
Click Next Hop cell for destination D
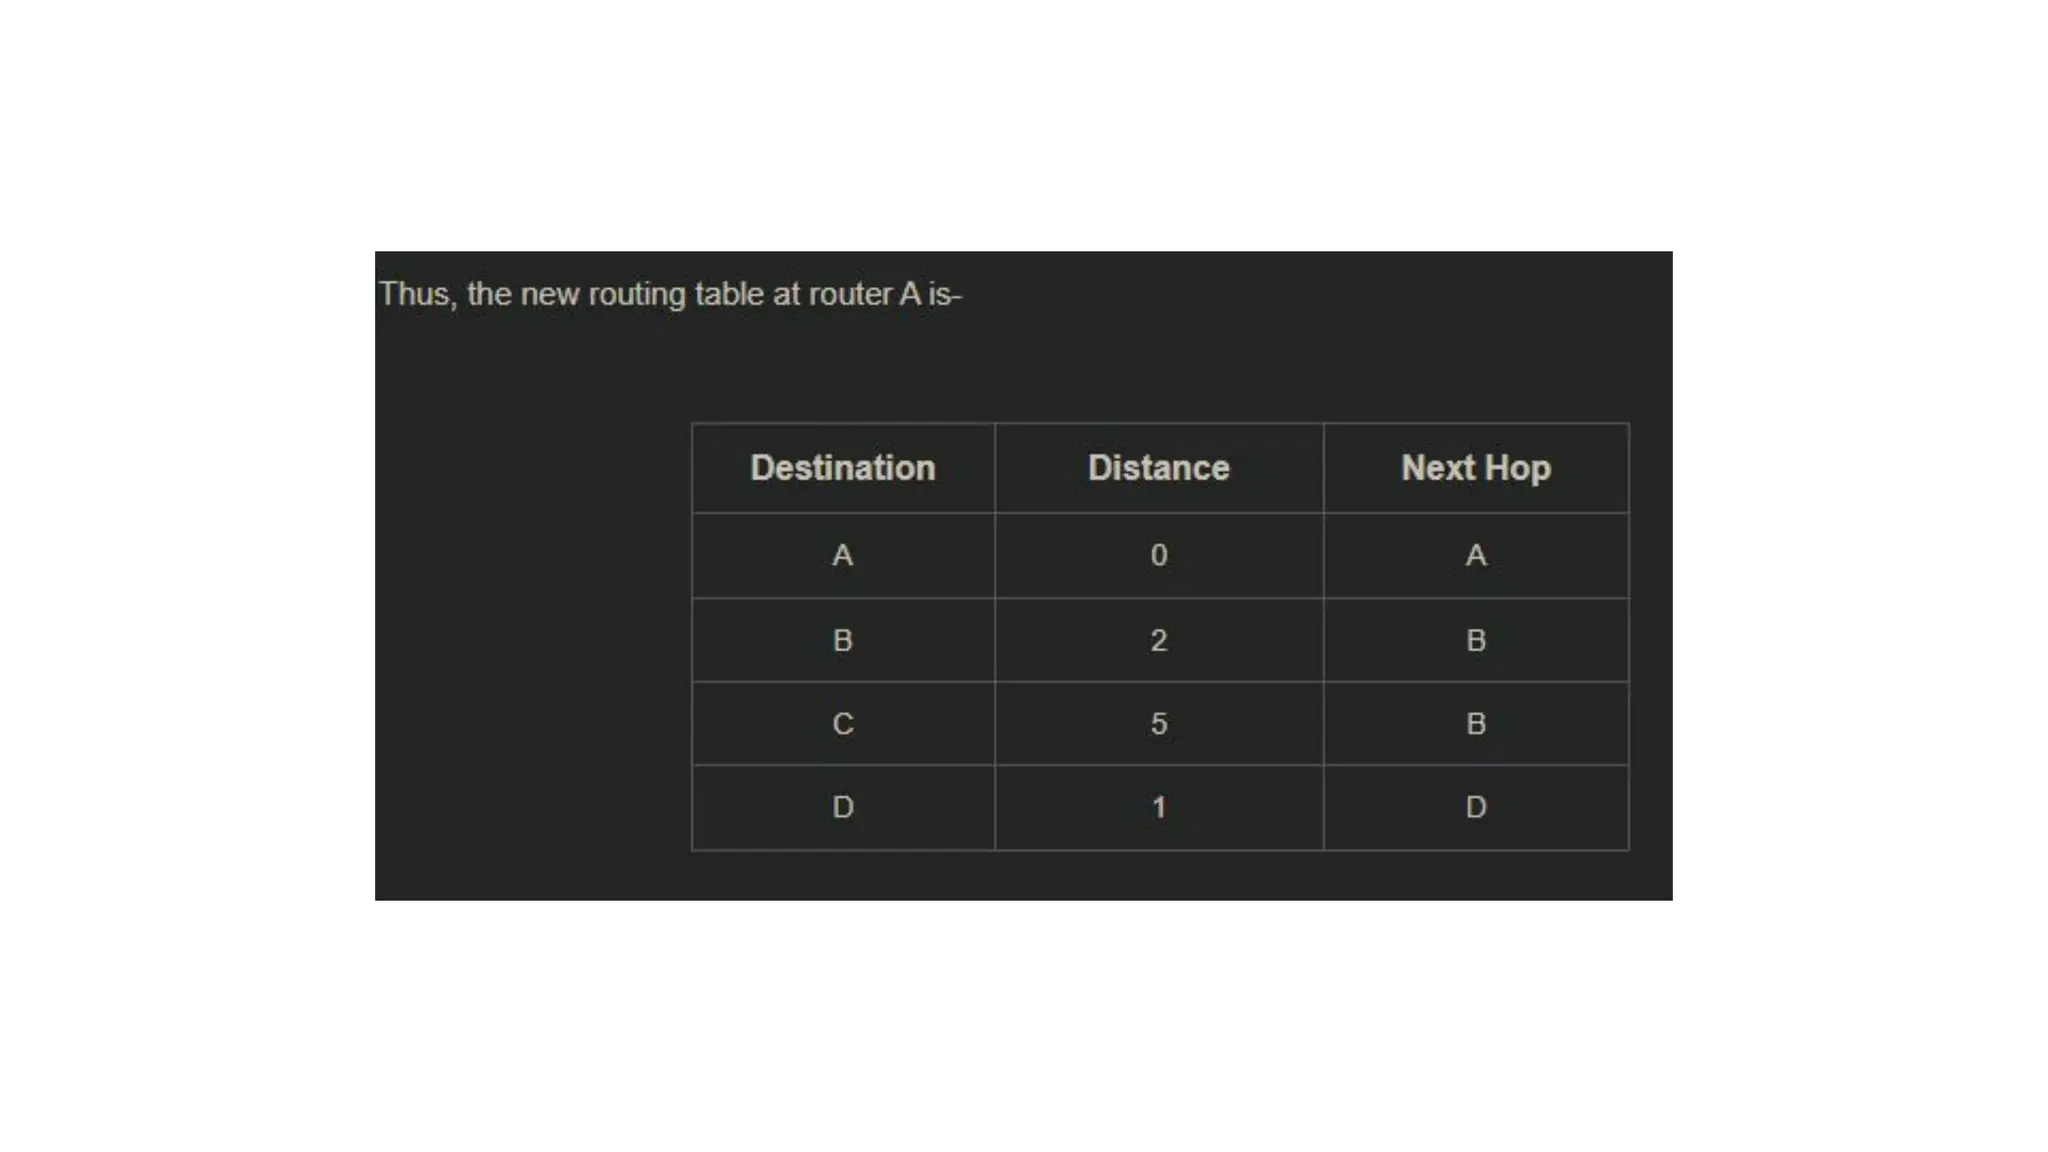(1475, 807)
